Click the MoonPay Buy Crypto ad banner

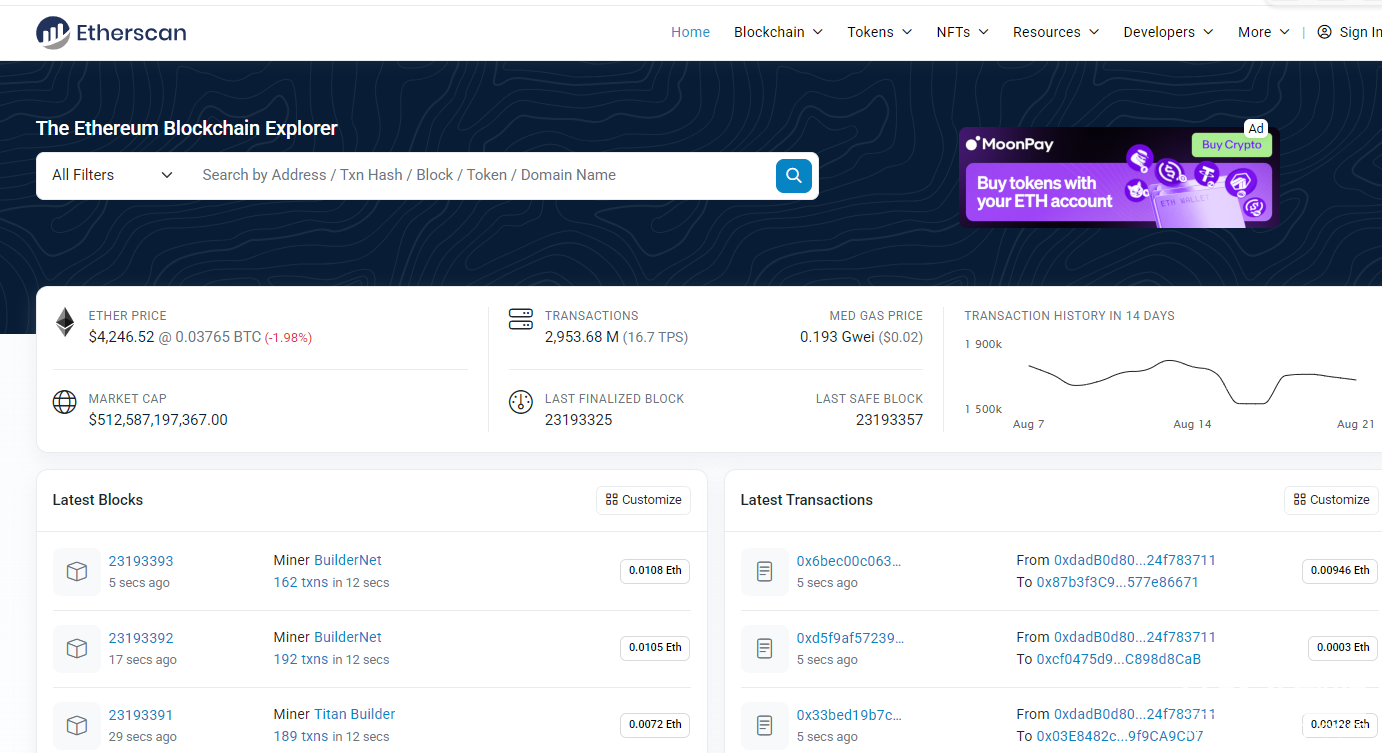[1118, 177]
